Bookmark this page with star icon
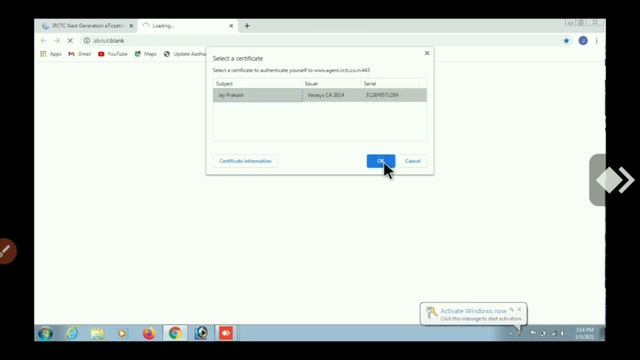Screen dimensions: 640x360 (566, 40)
